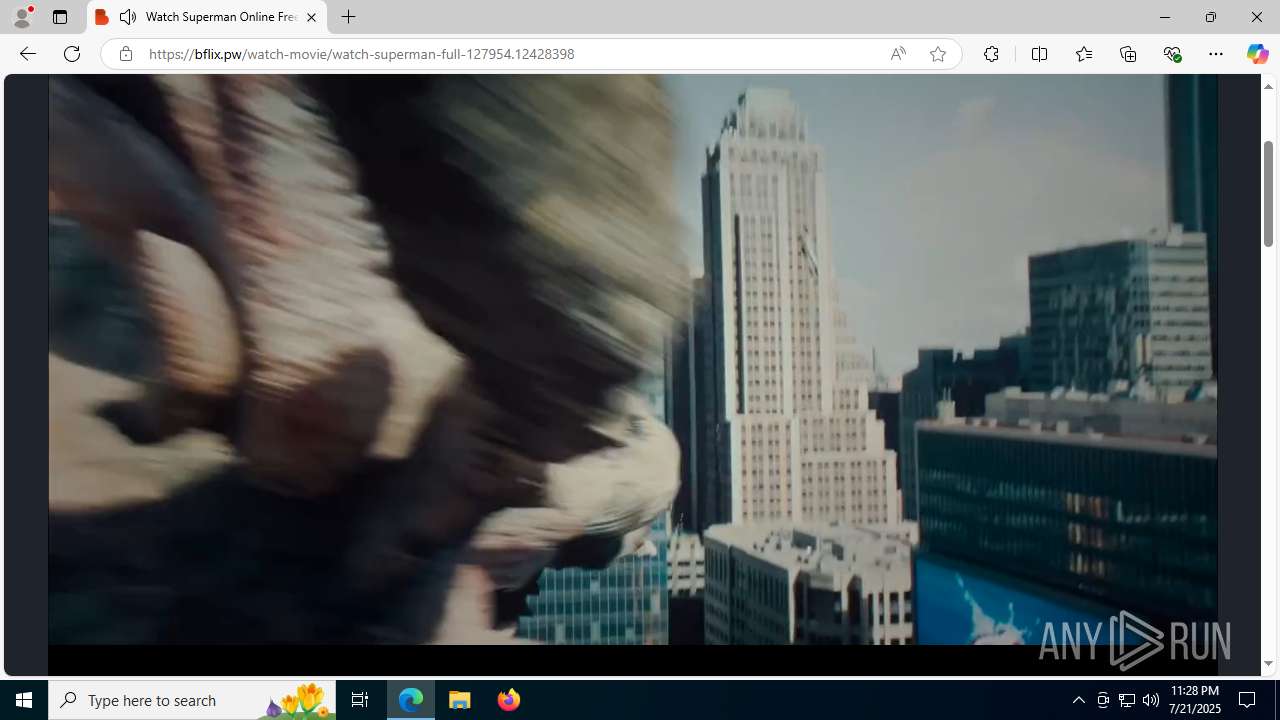Restore down the Edge window

[1210, 17]
